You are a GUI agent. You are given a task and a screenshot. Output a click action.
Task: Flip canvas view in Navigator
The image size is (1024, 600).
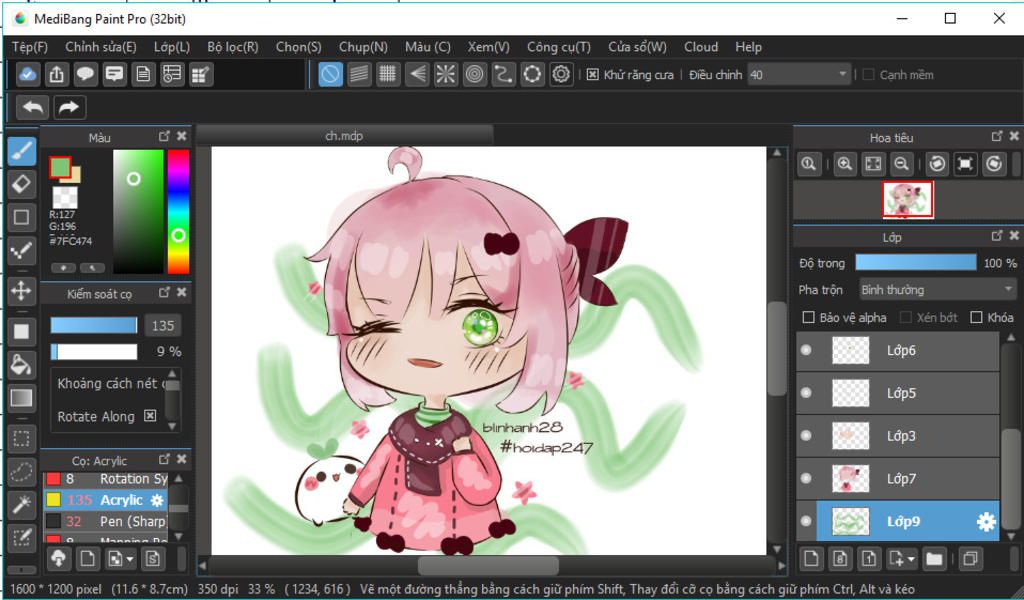click(x=965, y=164)
